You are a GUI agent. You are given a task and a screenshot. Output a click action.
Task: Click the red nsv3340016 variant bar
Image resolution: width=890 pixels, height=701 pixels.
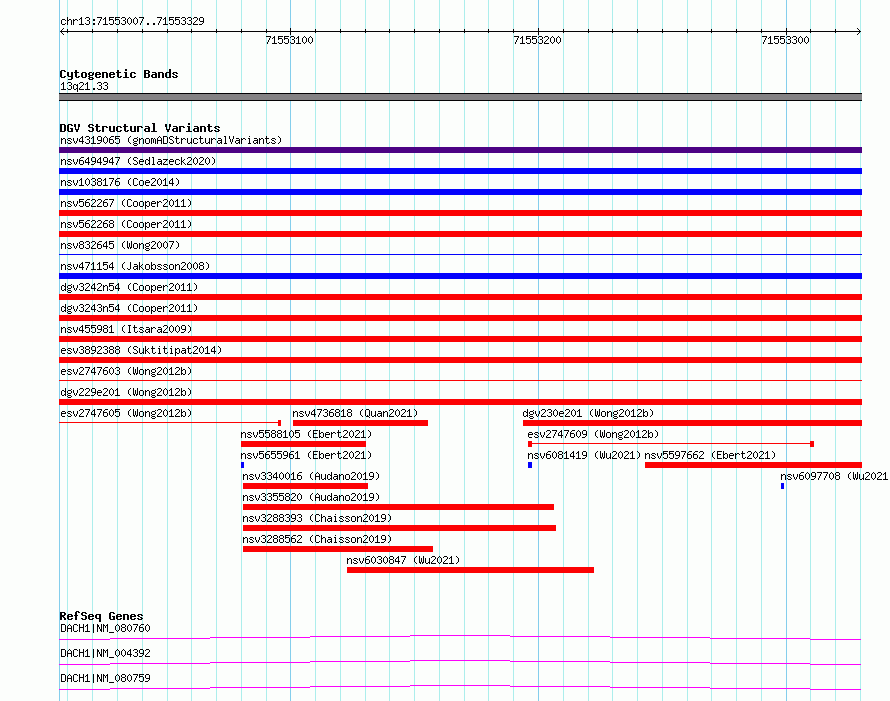305,486
